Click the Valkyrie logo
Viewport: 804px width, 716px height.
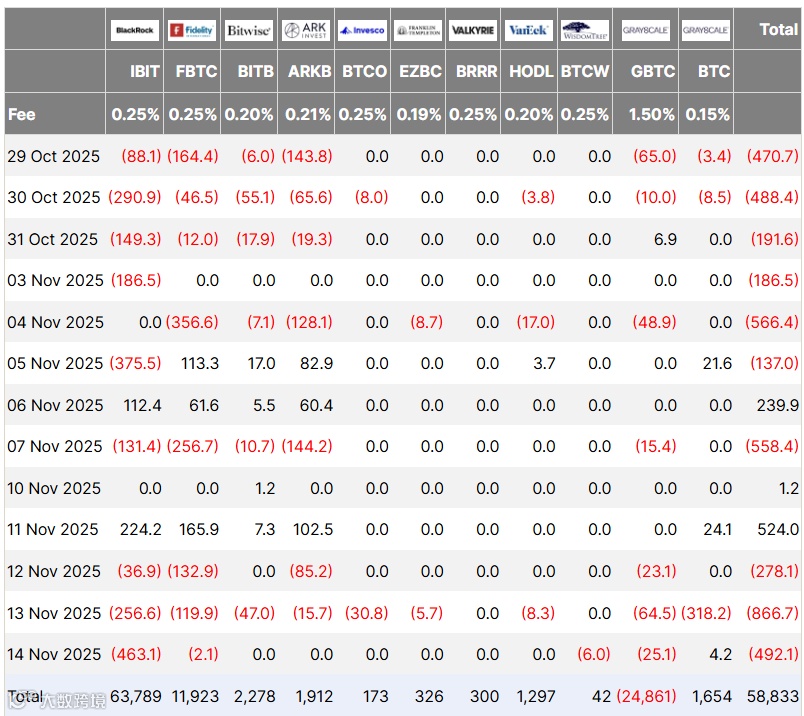pos(473,30)
